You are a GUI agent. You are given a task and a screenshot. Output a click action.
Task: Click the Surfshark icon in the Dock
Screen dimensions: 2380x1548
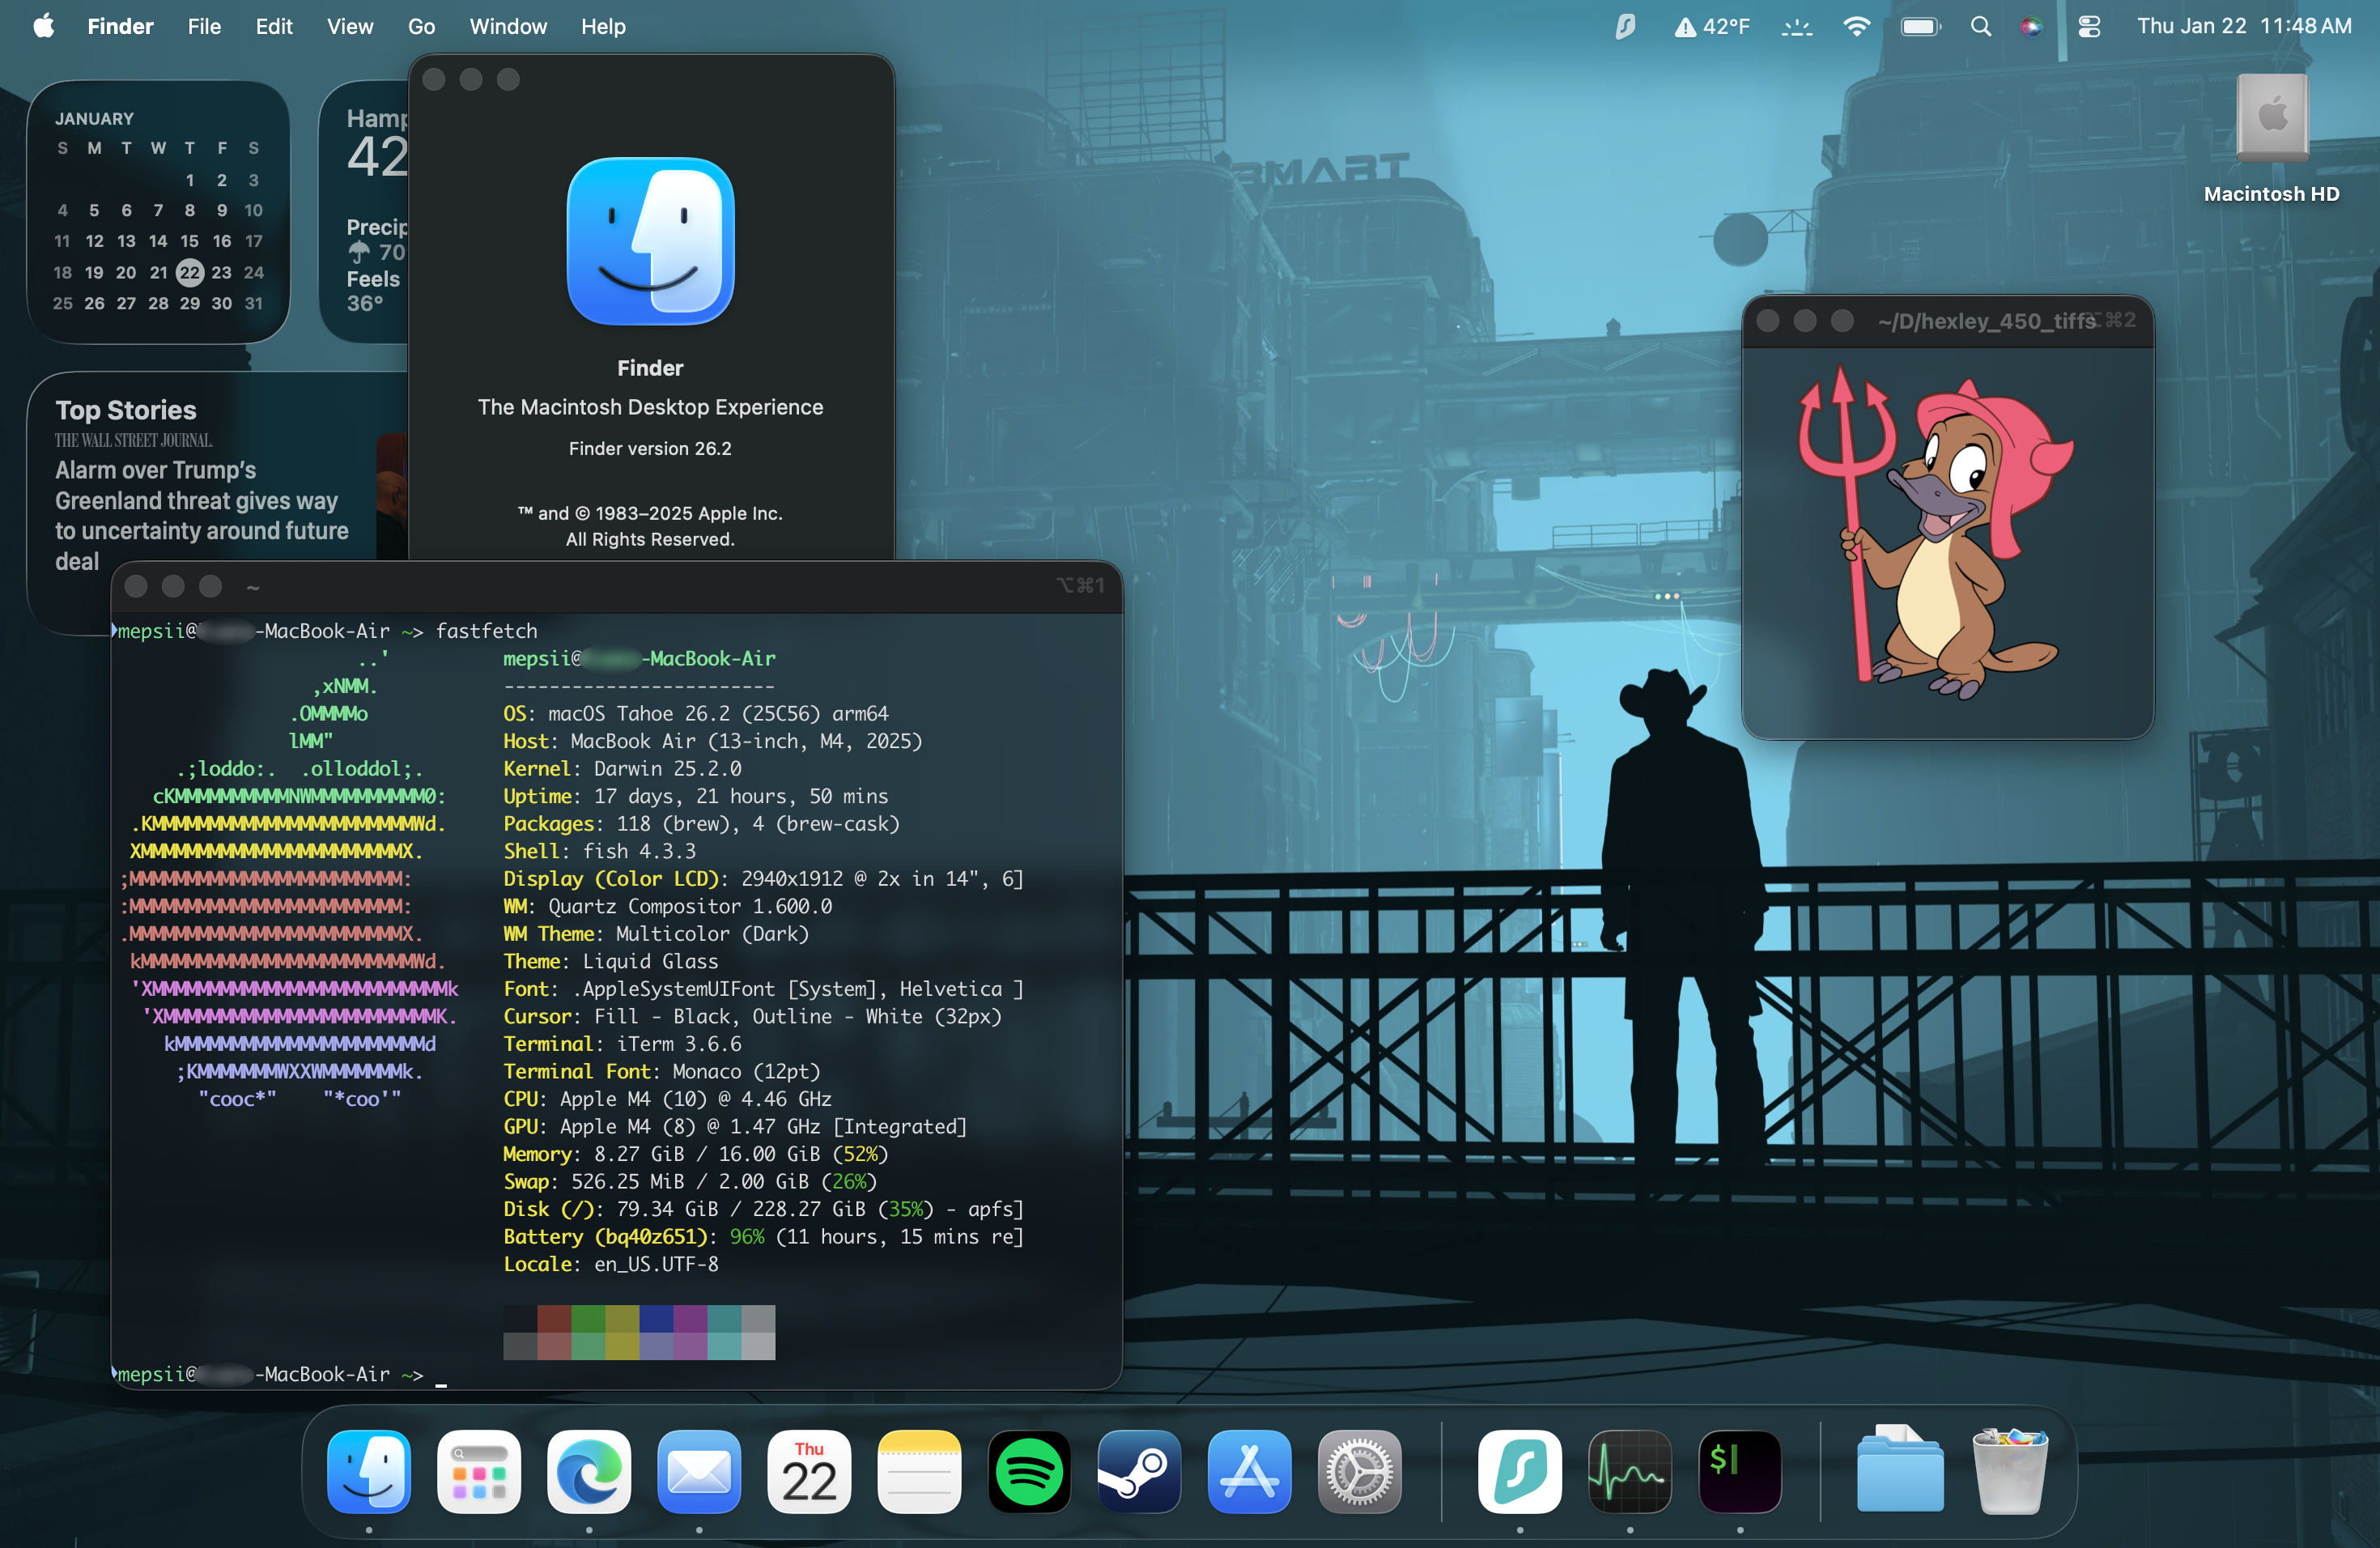(x=1519, y=1471)
